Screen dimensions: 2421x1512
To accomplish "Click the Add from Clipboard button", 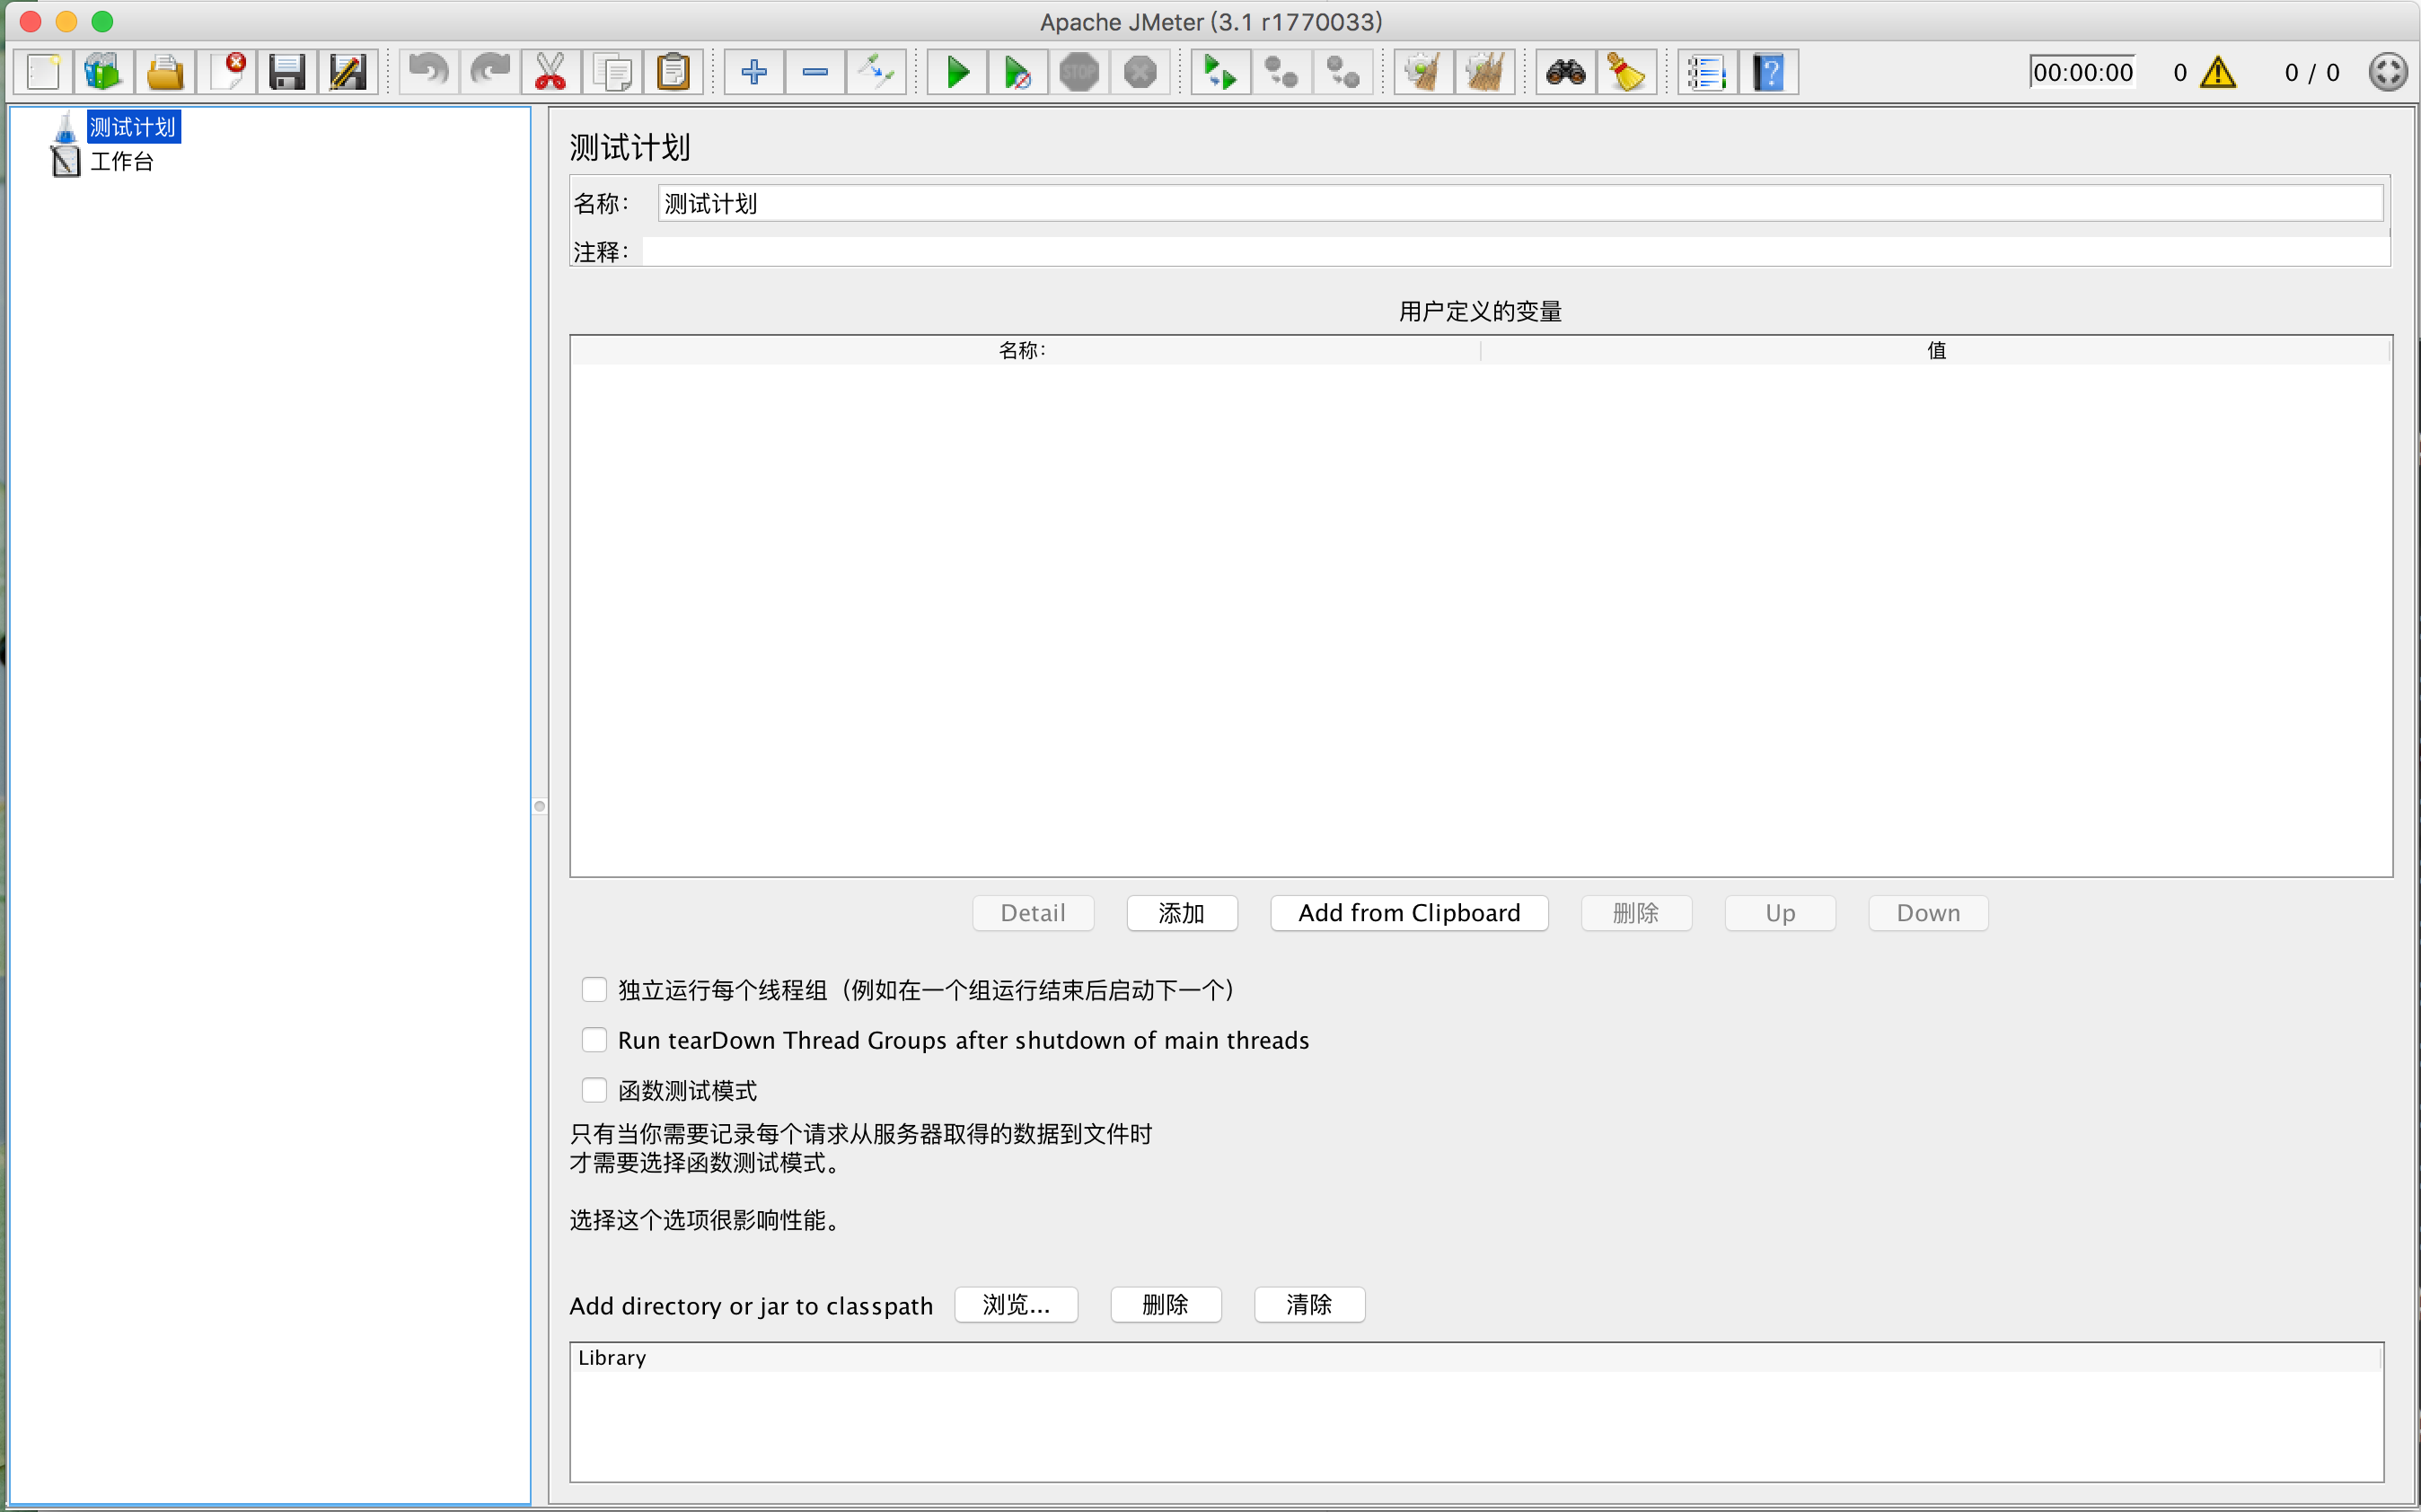I will point(1409,913).
